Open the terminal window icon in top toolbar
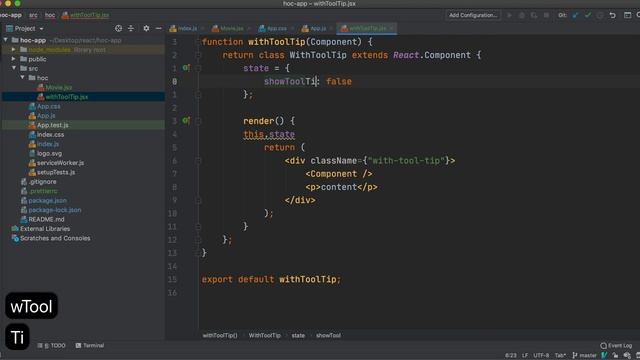 click(x=627, y=15)
